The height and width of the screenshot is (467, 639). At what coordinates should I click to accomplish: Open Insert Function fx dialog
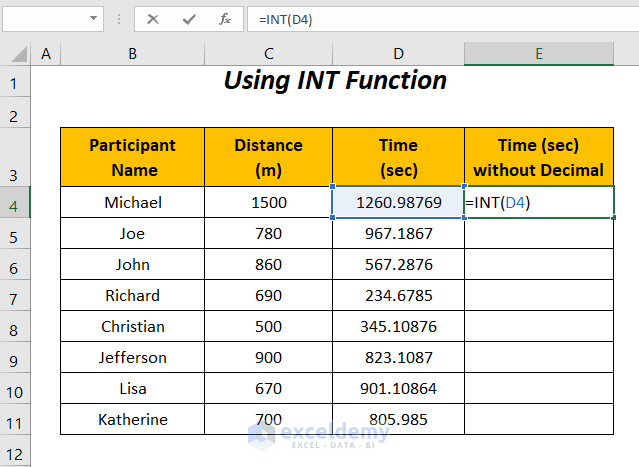point(225,18)
